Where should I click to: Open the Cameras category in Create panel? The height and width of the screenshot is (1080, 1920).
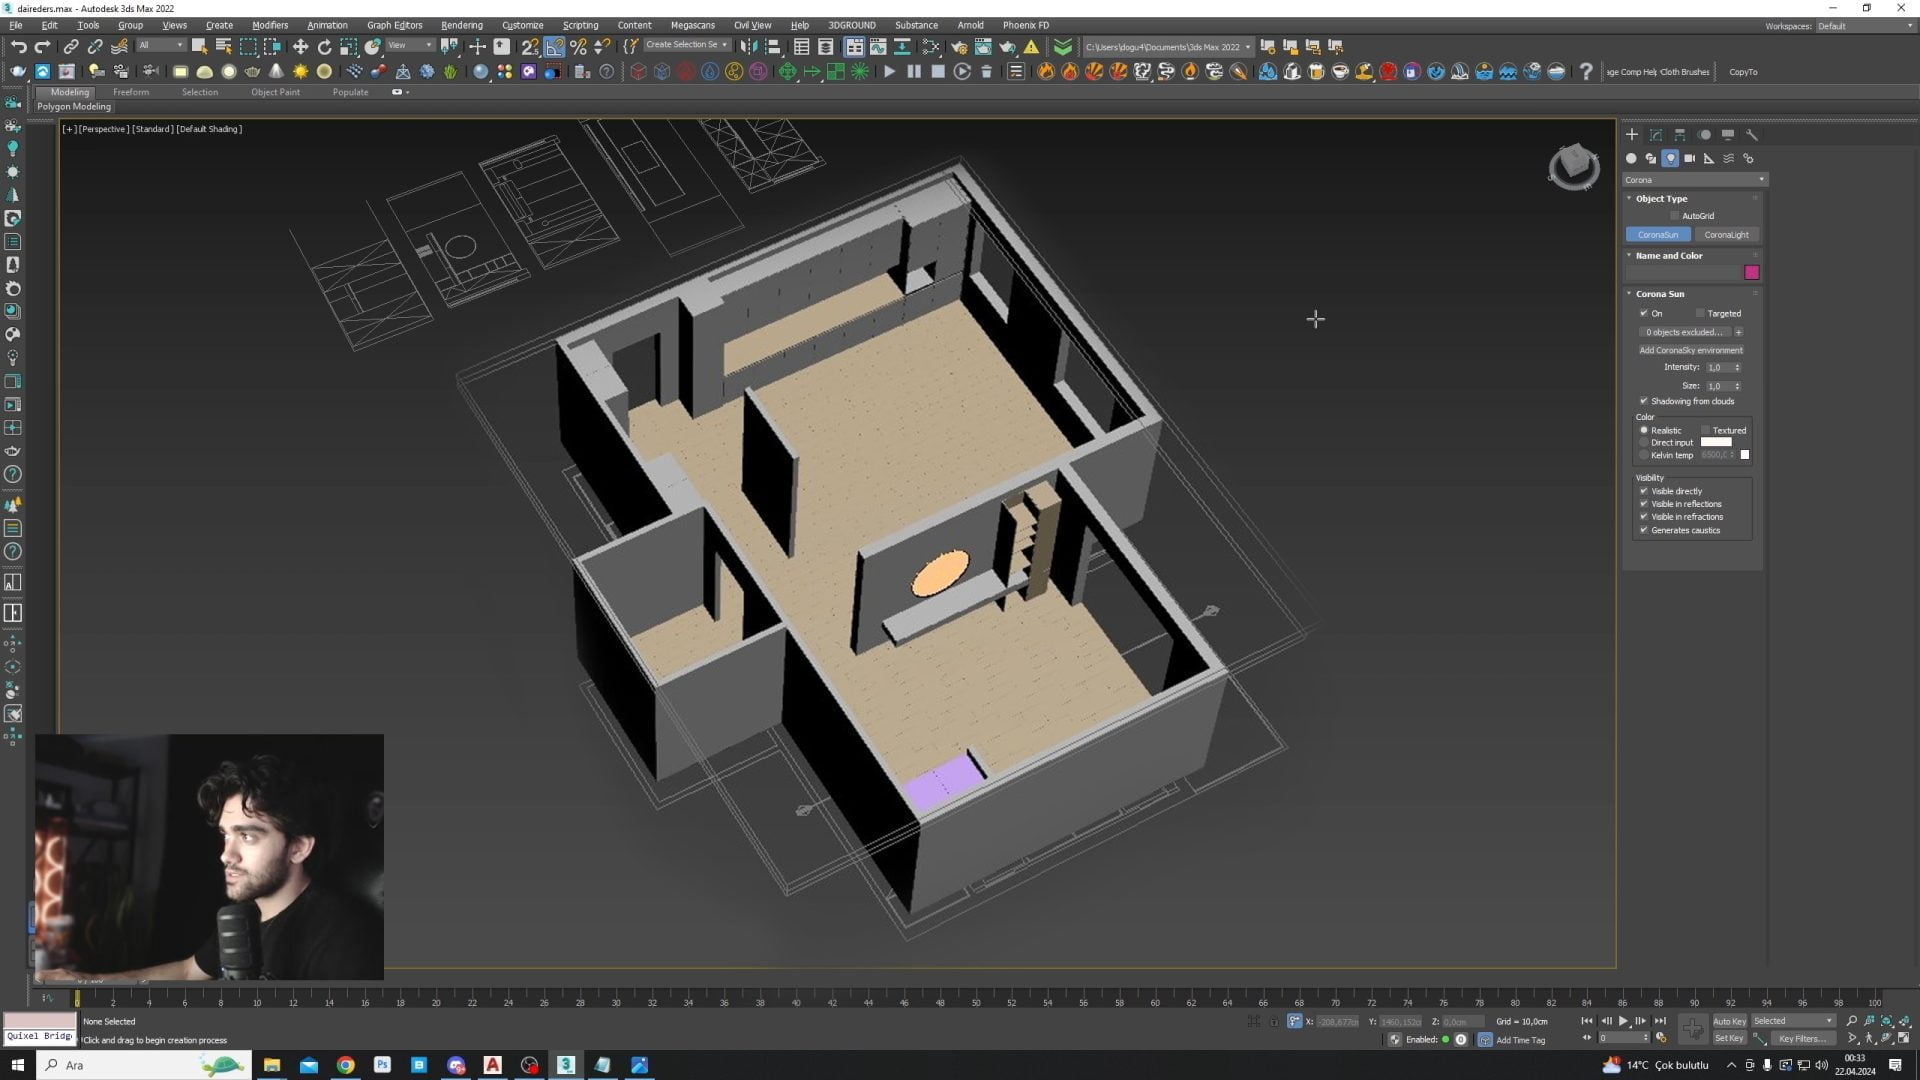click(1689, 159)
